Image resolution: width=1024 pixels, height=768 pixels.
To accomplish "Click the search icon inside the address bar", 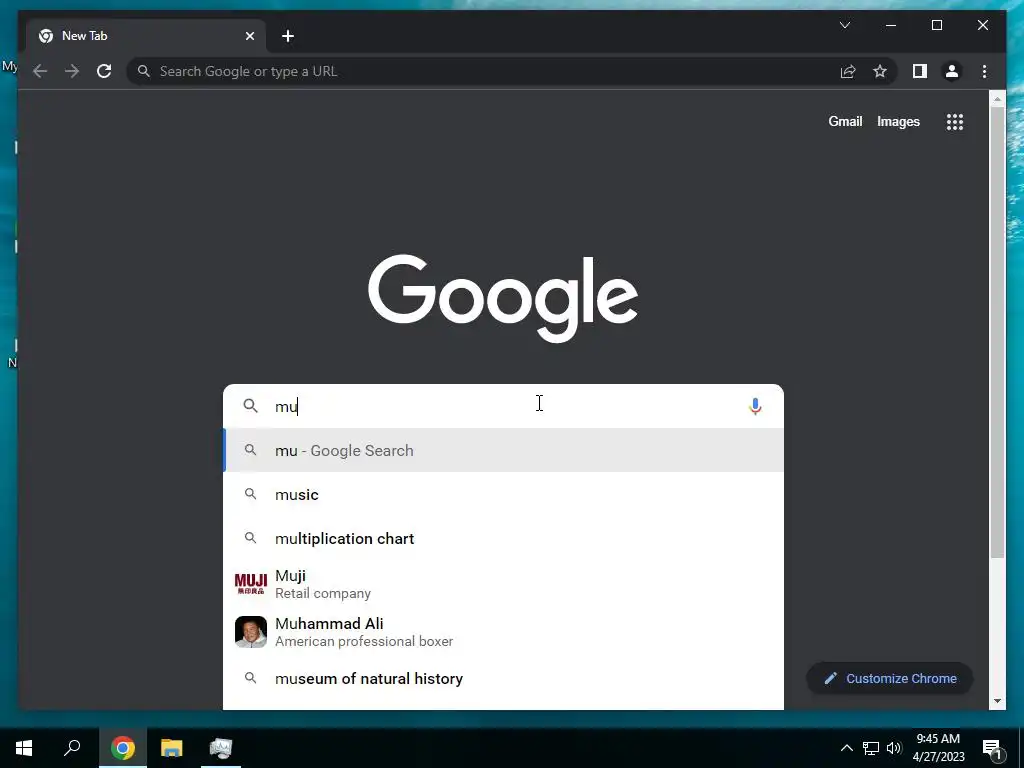I will (x=144, y=71).
